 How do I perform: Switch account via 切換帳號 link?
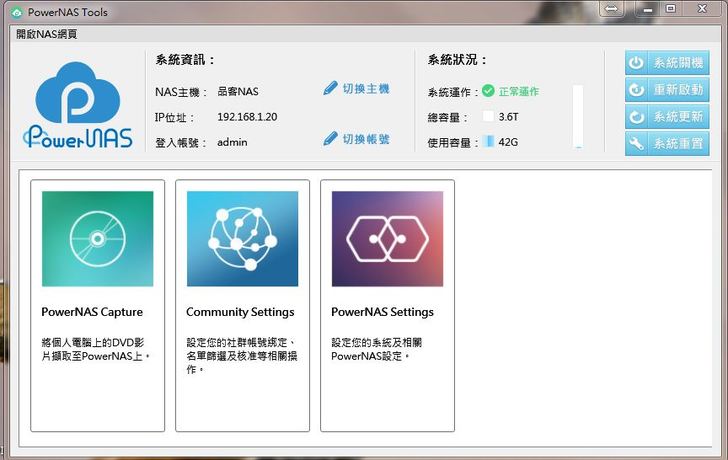click(366, 139)
